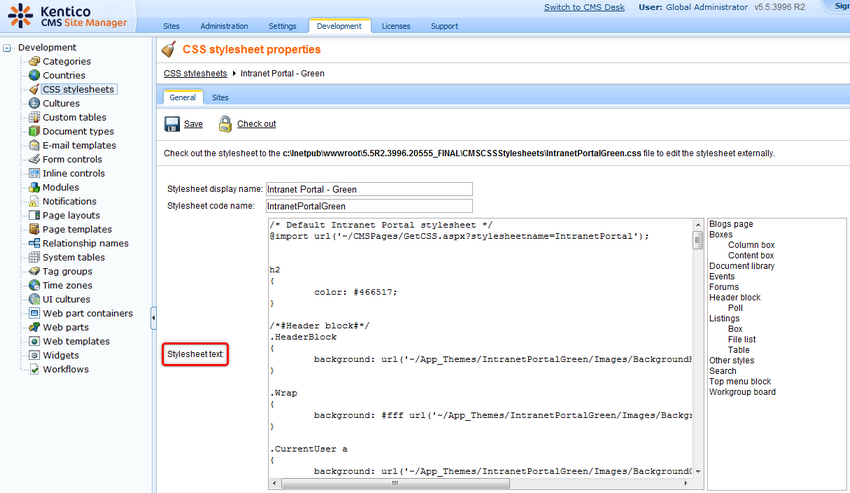The height and width of the screenshot is (493, 850).
Task: Click the Tag groups icon
Action: tap(34, 271)
